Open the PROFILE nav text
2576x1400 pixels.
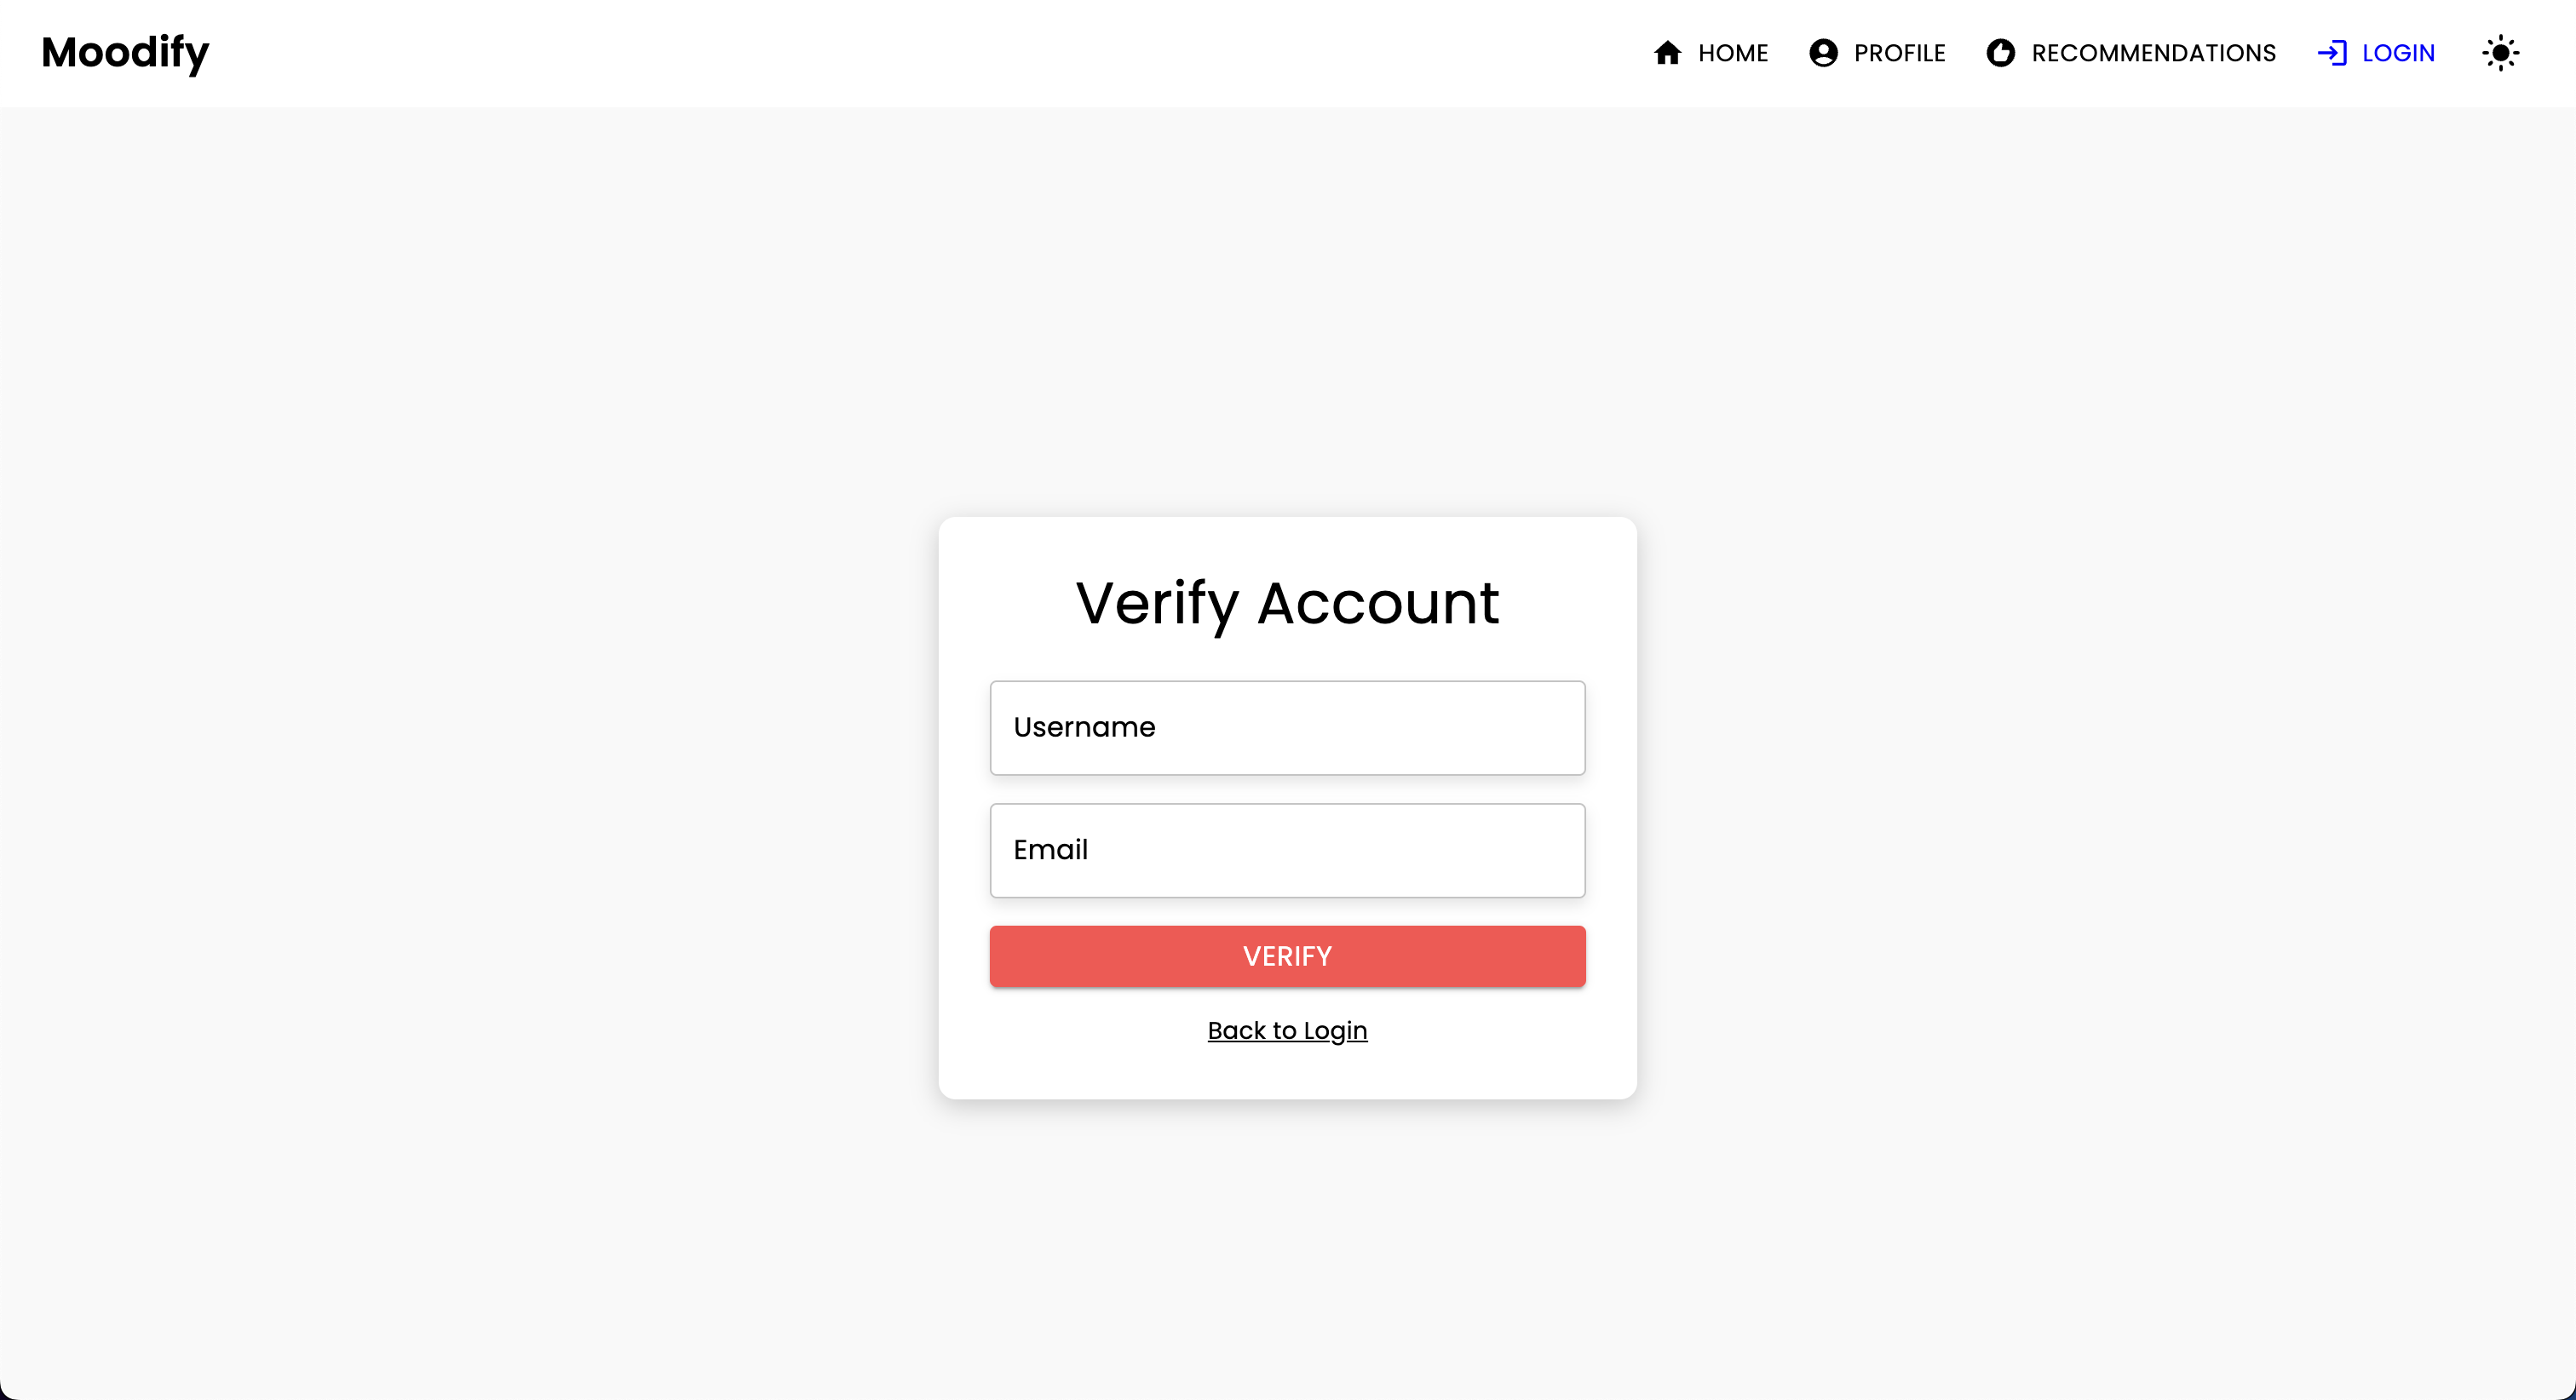1899,53
